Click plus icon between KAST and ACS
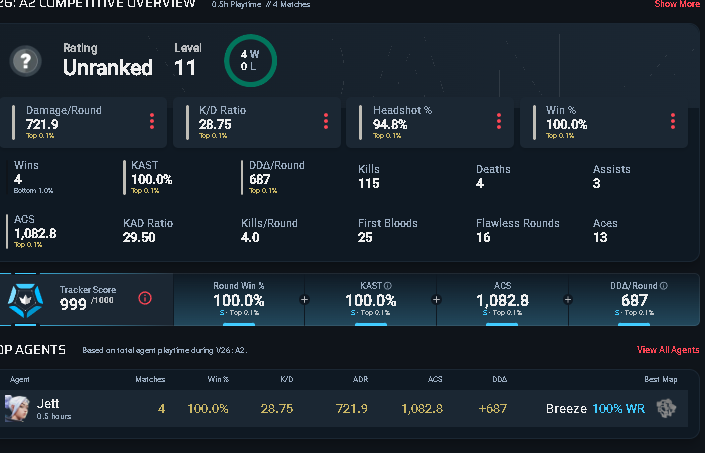 point(436,300)
